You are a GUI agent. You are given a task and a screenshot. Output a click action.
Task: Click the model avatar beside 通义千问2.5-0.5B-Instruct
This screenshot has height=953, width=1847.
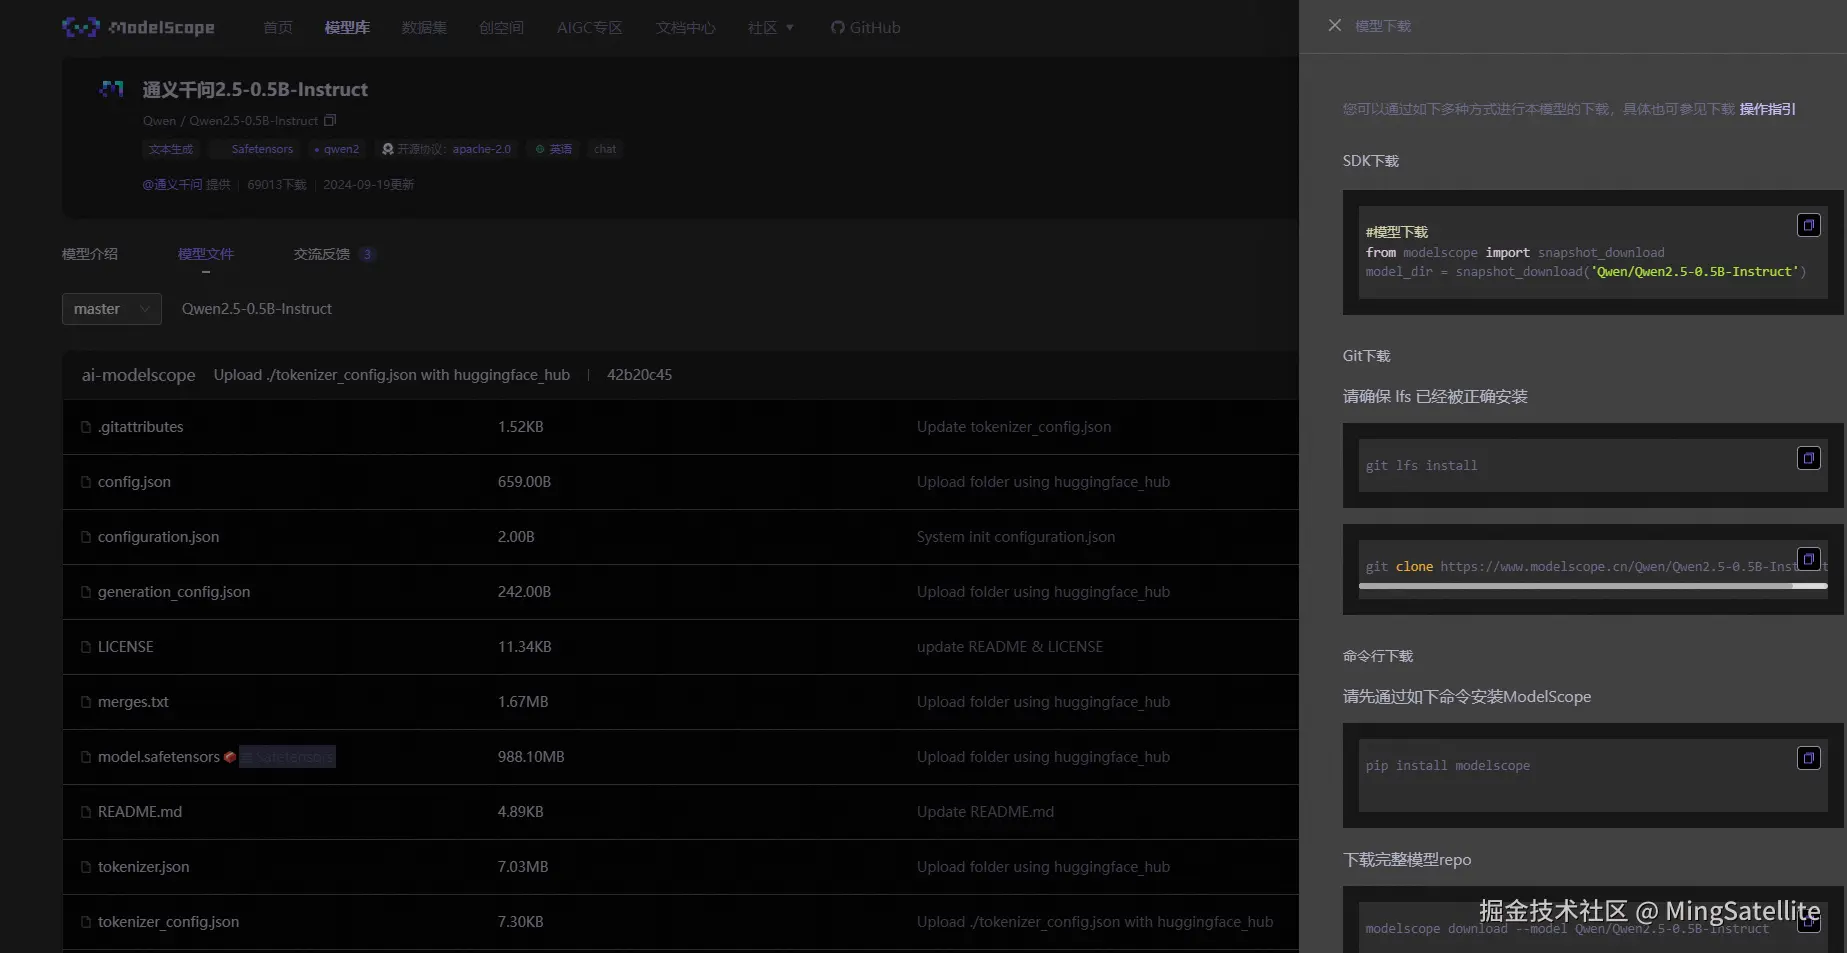(x=111, y=90)
